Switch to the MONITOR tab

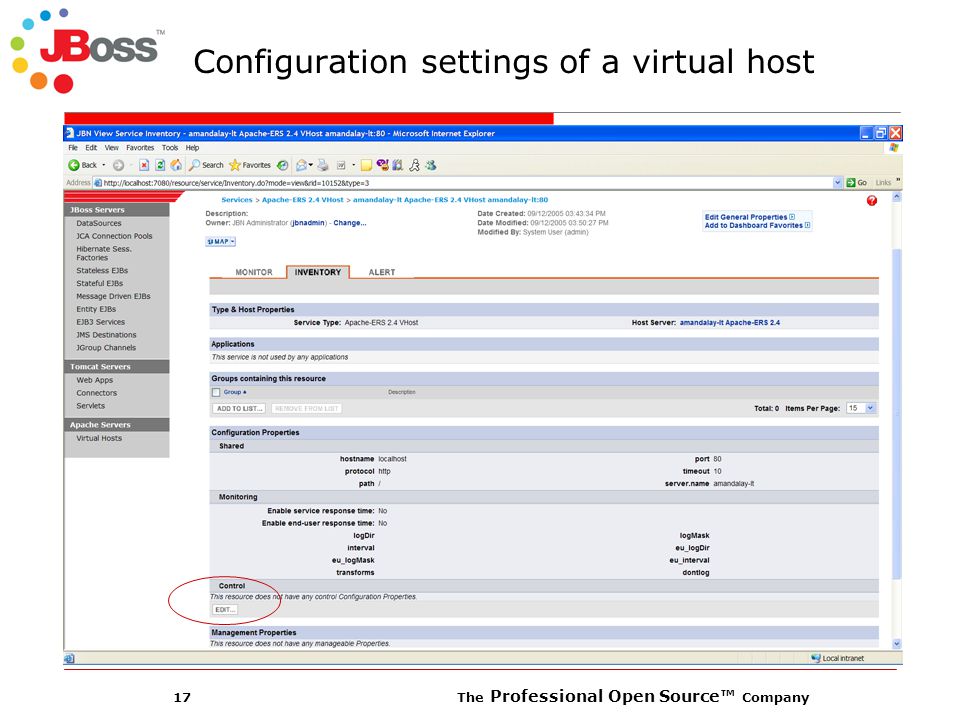[x=253, y=272]
